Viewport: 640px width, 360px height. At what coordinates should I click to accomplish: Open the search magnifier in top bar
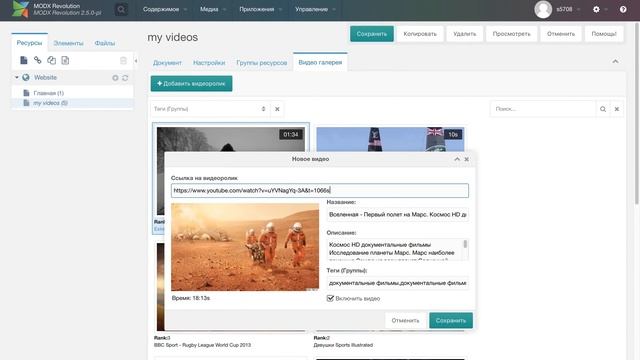(121, 9)
